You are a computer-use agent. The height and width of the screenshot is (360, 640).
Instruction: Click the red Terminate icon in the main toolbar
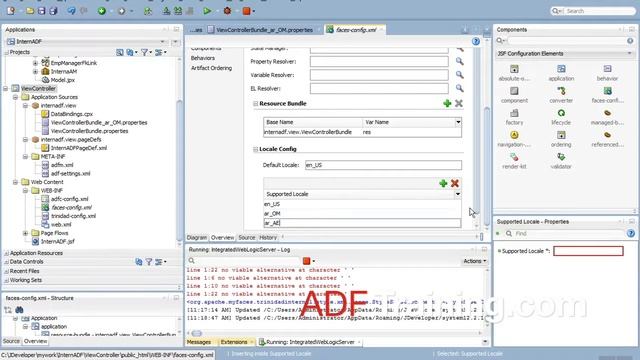pos(247,11)
